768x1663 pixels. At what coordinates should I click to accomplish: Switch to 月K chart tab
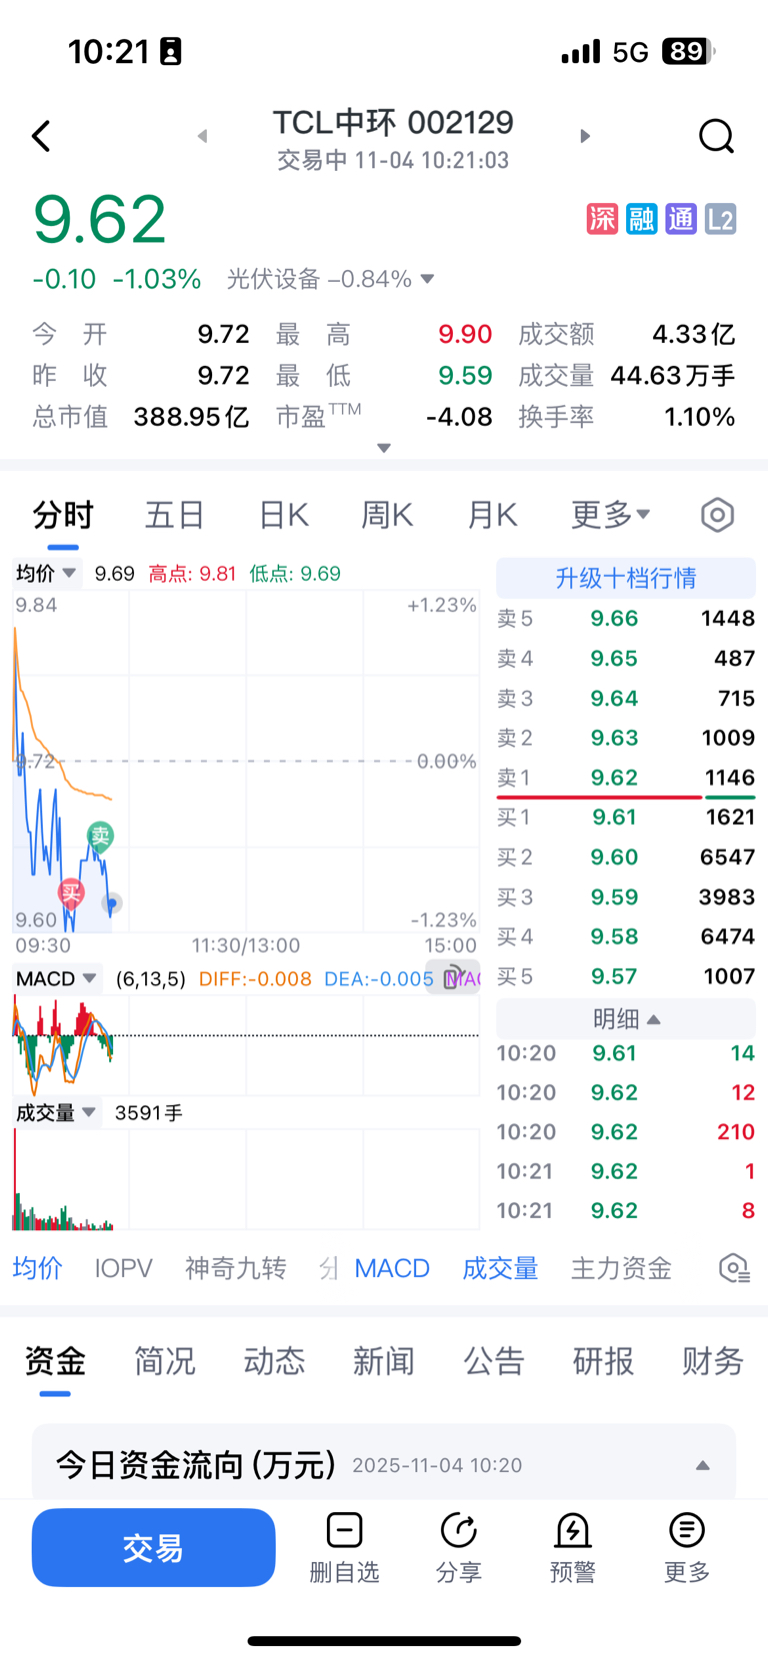pyautogui.click(x=492, y=515)
